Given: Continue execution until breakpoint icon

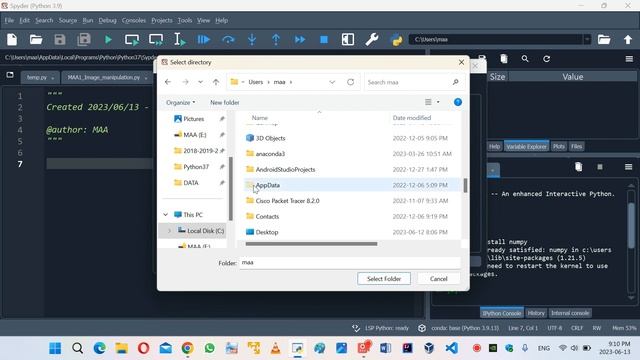Looking at the screenshot, I should (x=300, y=40).
